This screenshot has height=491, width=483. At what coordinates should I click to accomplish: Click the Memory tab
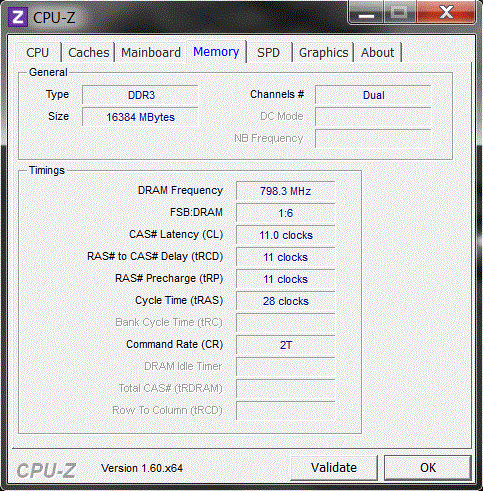216,52
